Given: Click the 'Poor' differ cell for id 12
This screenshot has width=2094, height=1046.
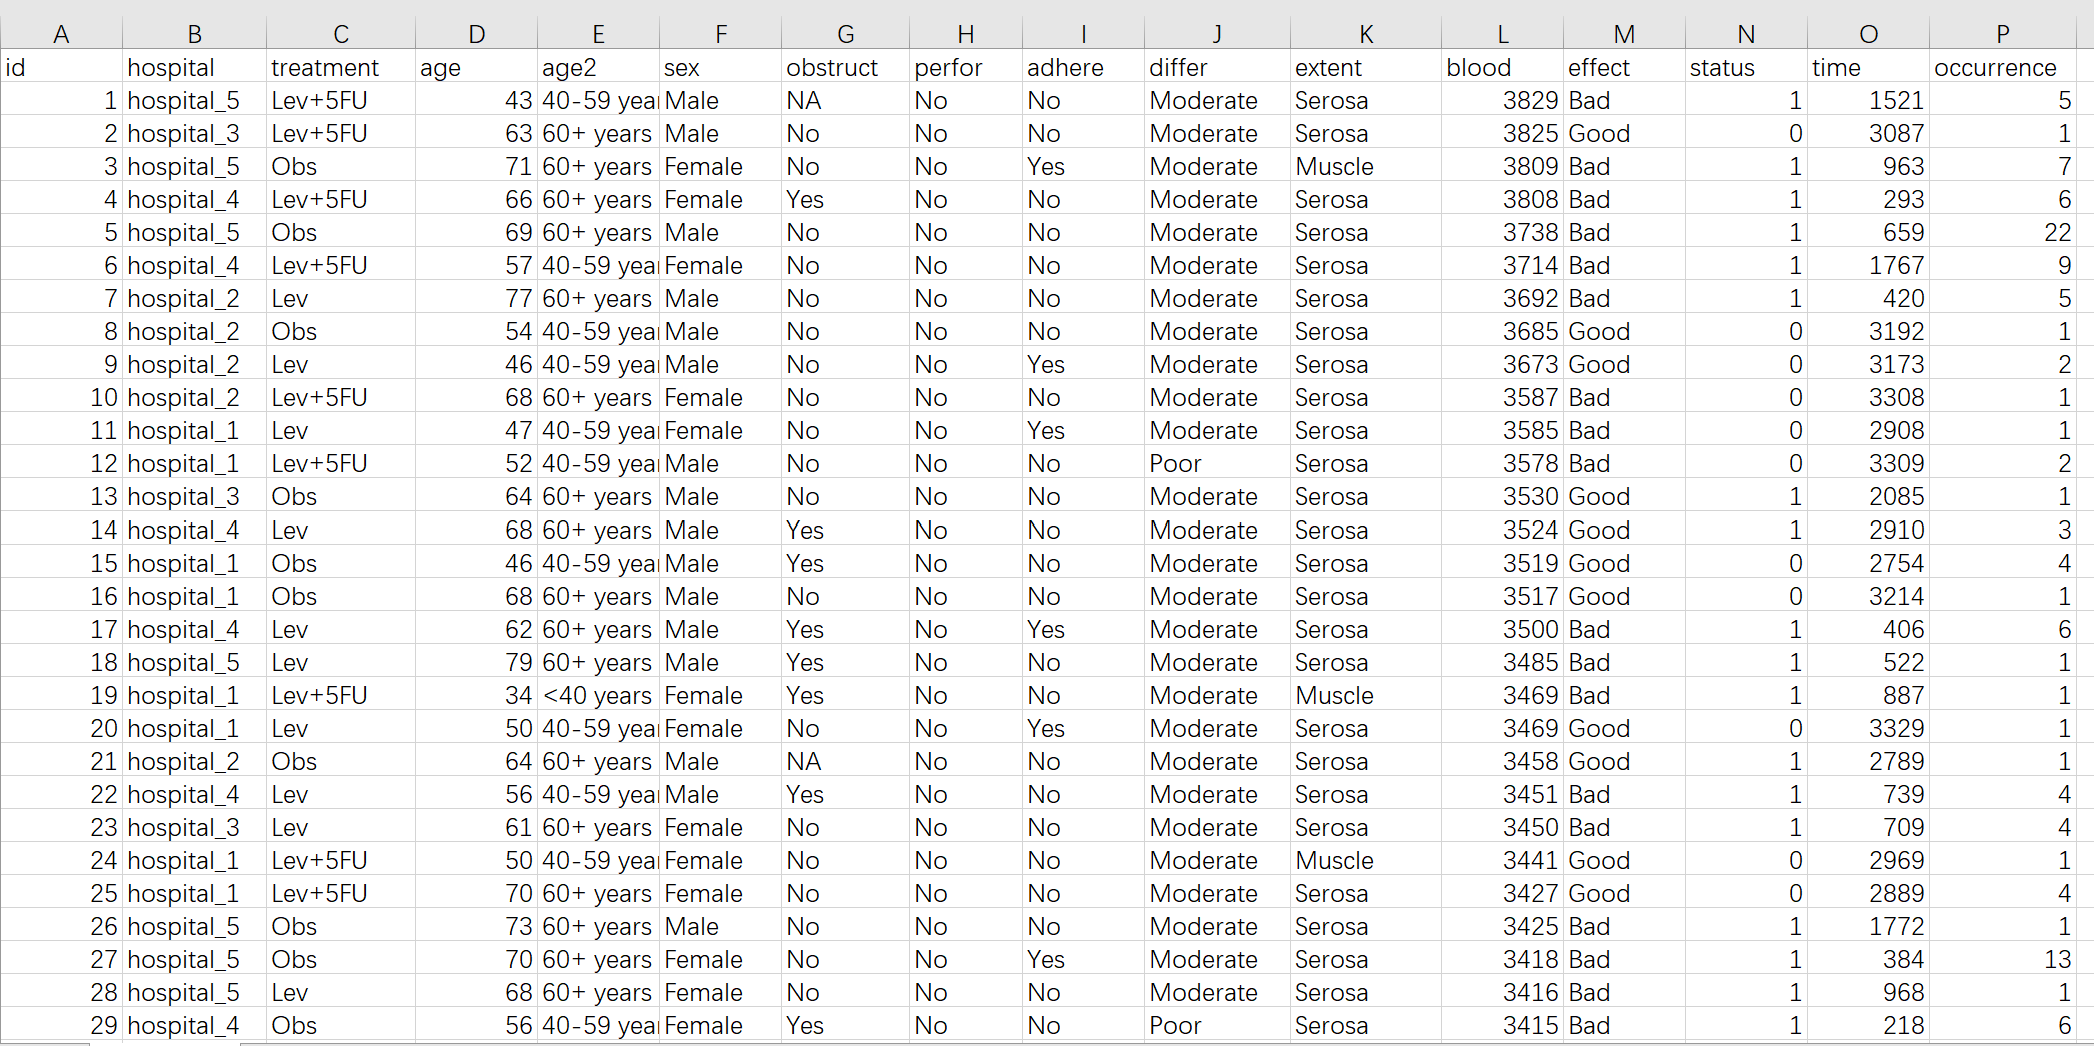Looking at the screenshot, I should [x=1216, y=464].
